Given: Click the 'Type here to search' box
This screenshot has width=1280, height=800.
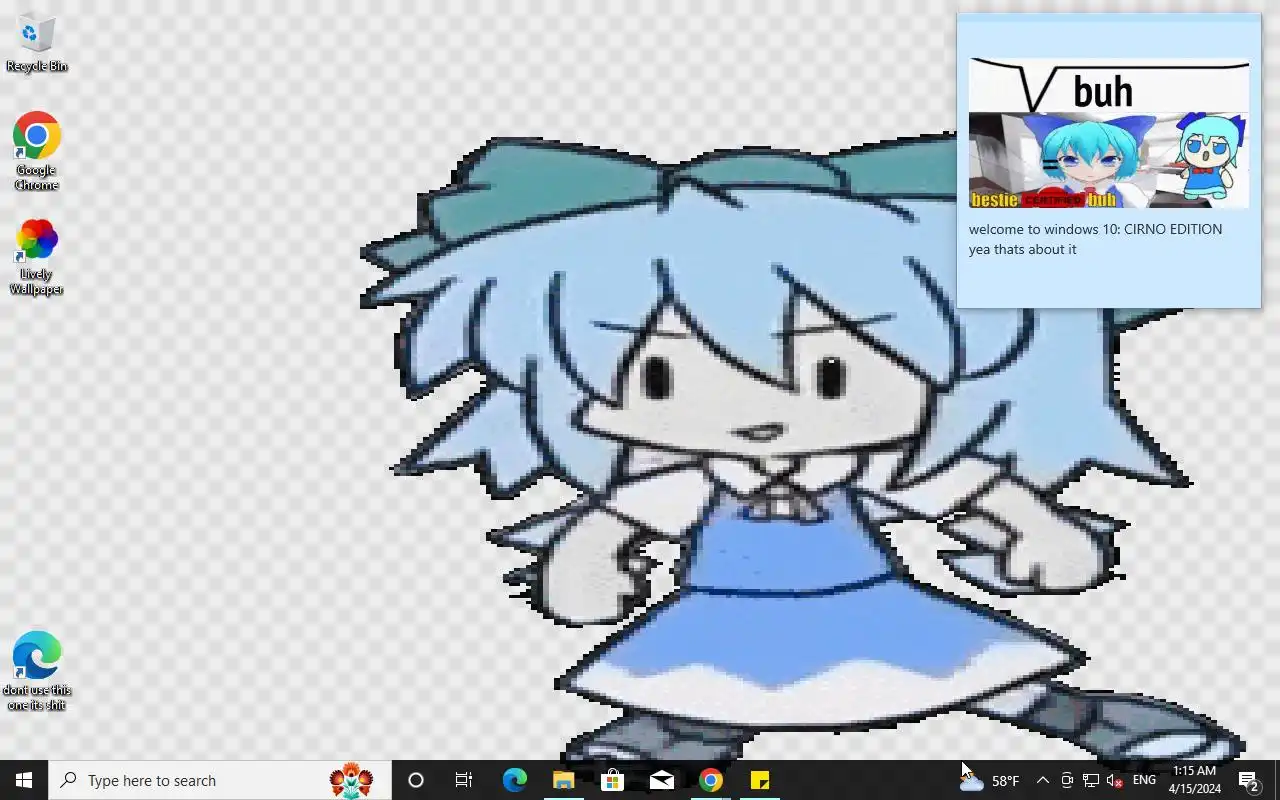Looking at the screenshot, I should pos(220,780).
